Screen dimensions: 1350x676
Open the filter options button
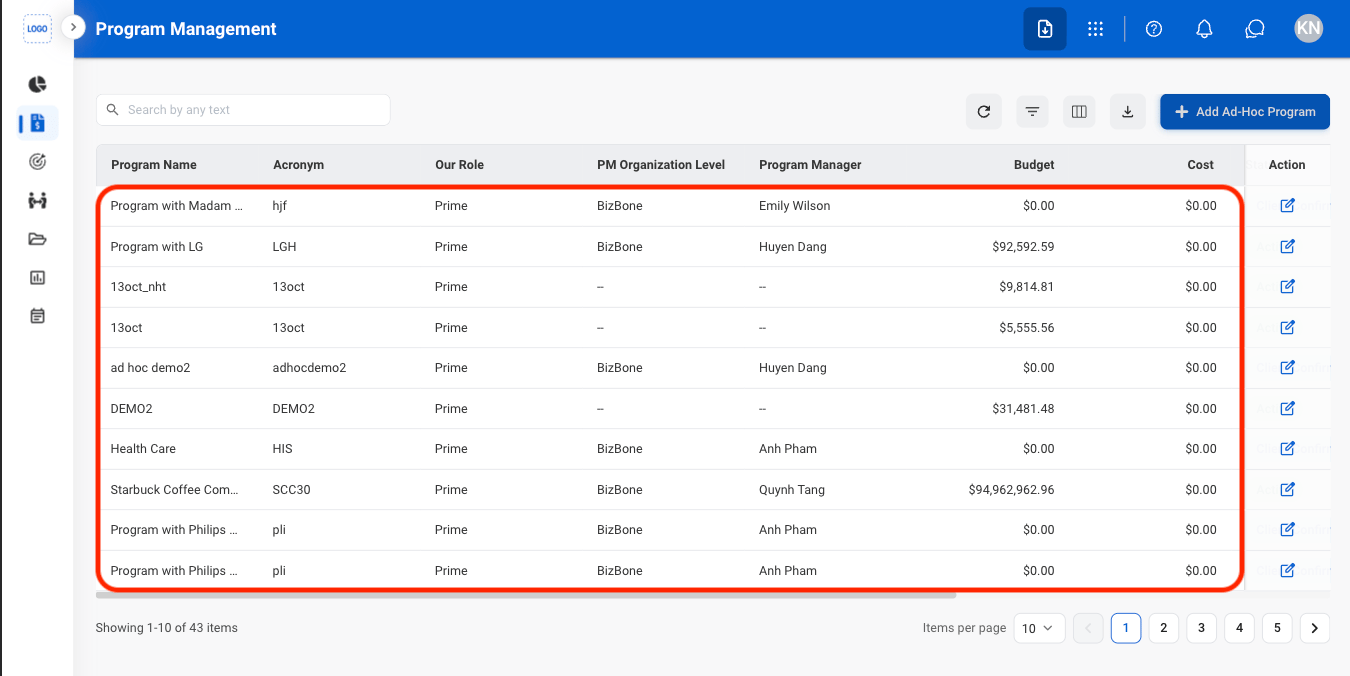coord(1032,112)
